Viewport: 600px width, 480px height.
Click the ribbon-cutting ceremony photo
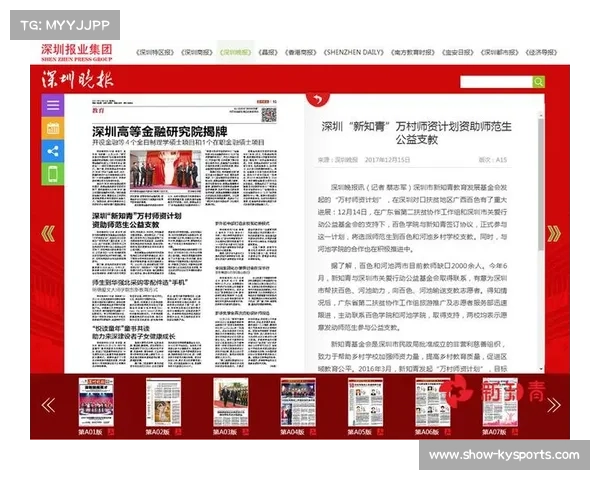pyautogui.click(x=165, y=170)
